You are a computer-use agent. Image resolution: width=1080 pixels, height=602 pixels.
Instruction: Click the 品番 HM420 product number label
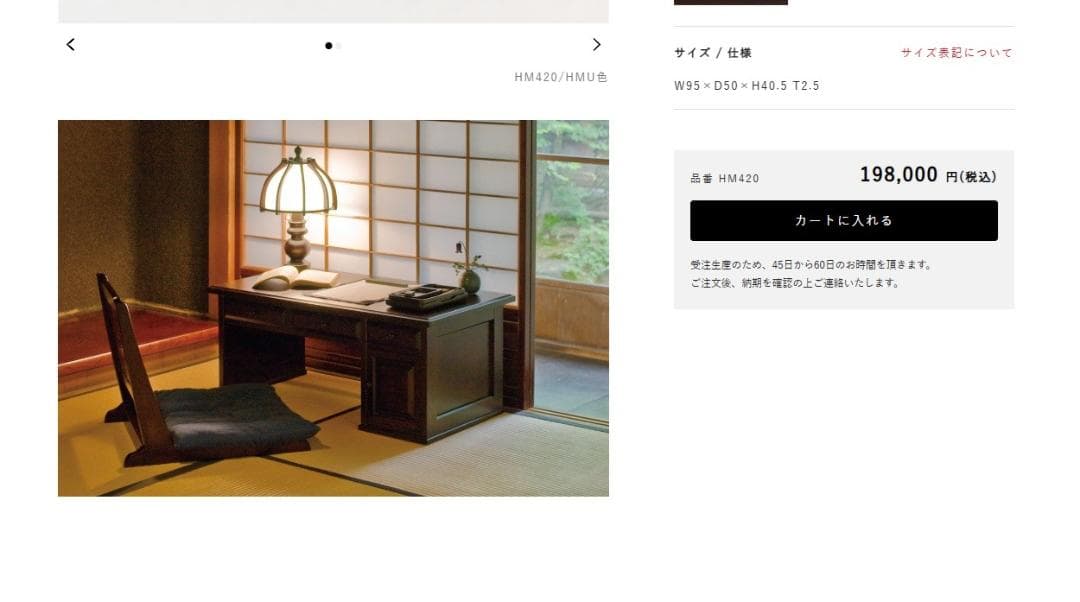725,178
